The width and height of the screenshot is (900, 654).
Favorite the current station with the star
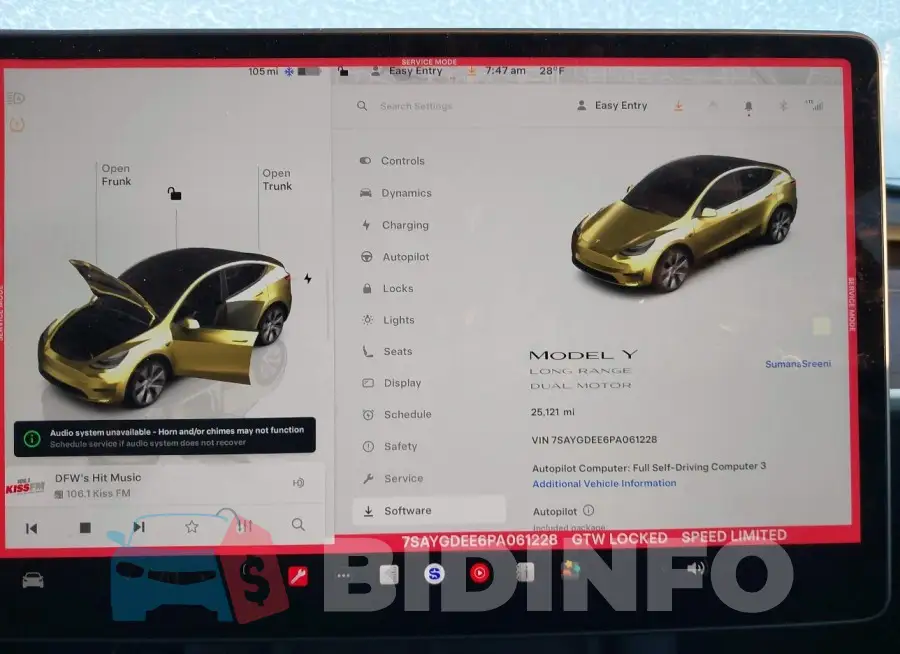[x=192, y=526]
